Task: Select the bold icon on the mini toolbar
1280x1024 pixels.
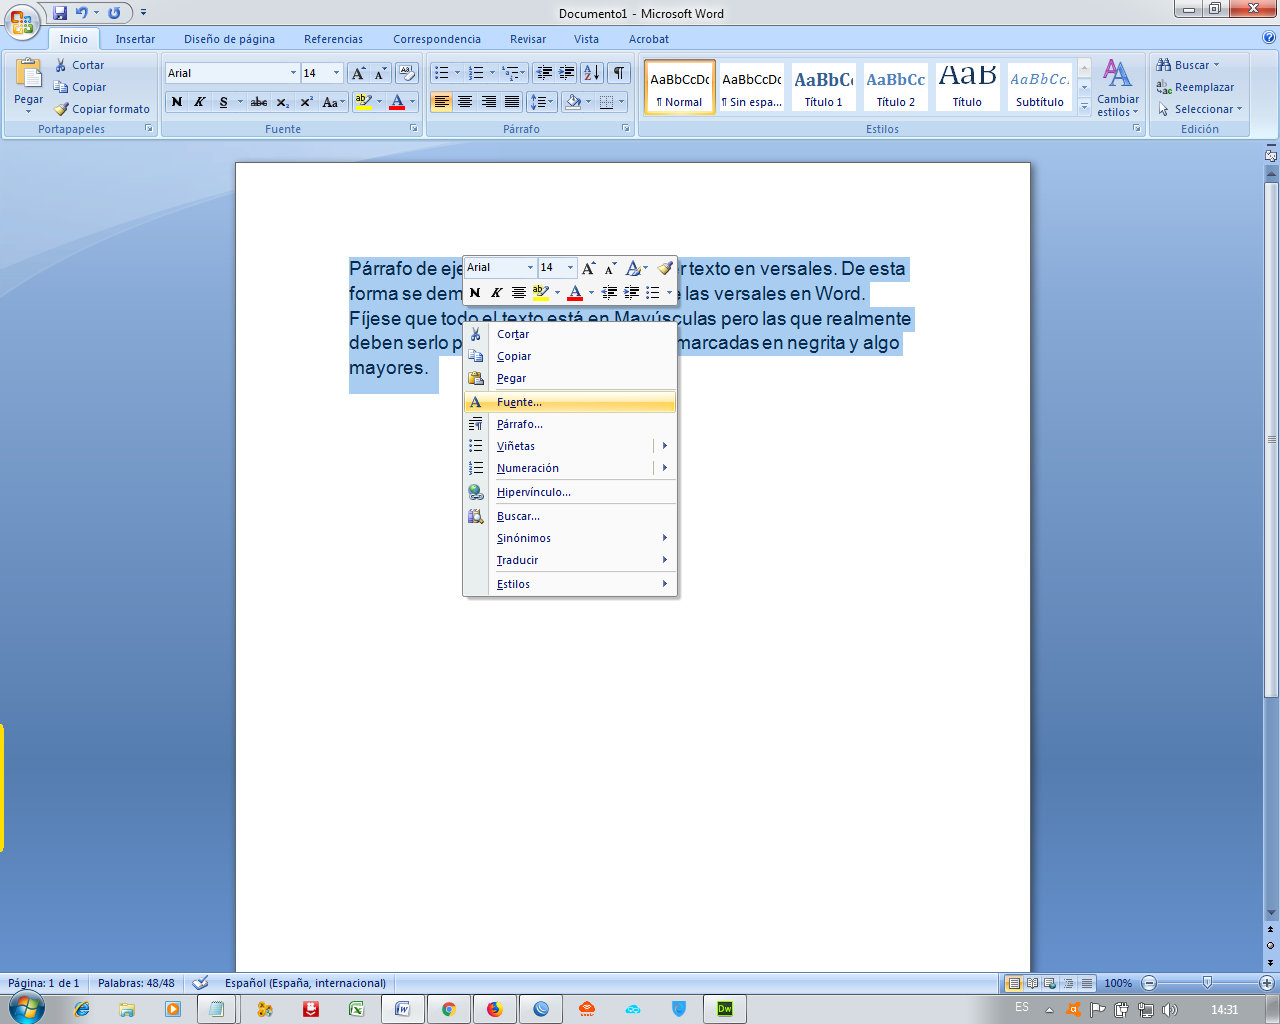Action: pos(475,292)
